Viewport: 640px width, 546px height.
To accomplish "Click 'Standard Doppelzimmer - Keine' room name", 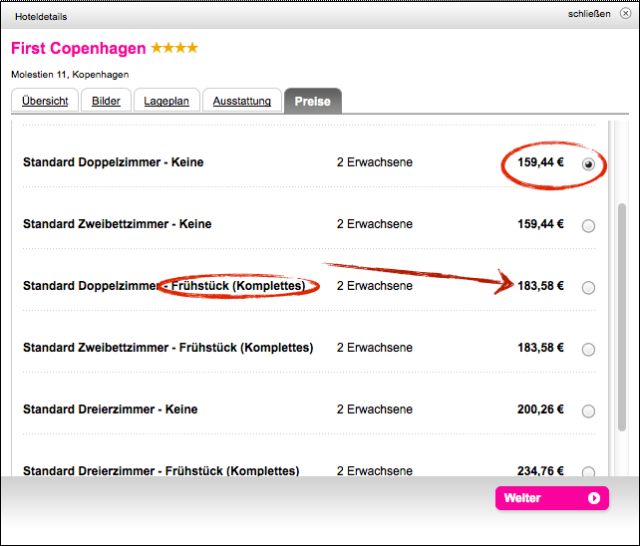I will point(113,162).
